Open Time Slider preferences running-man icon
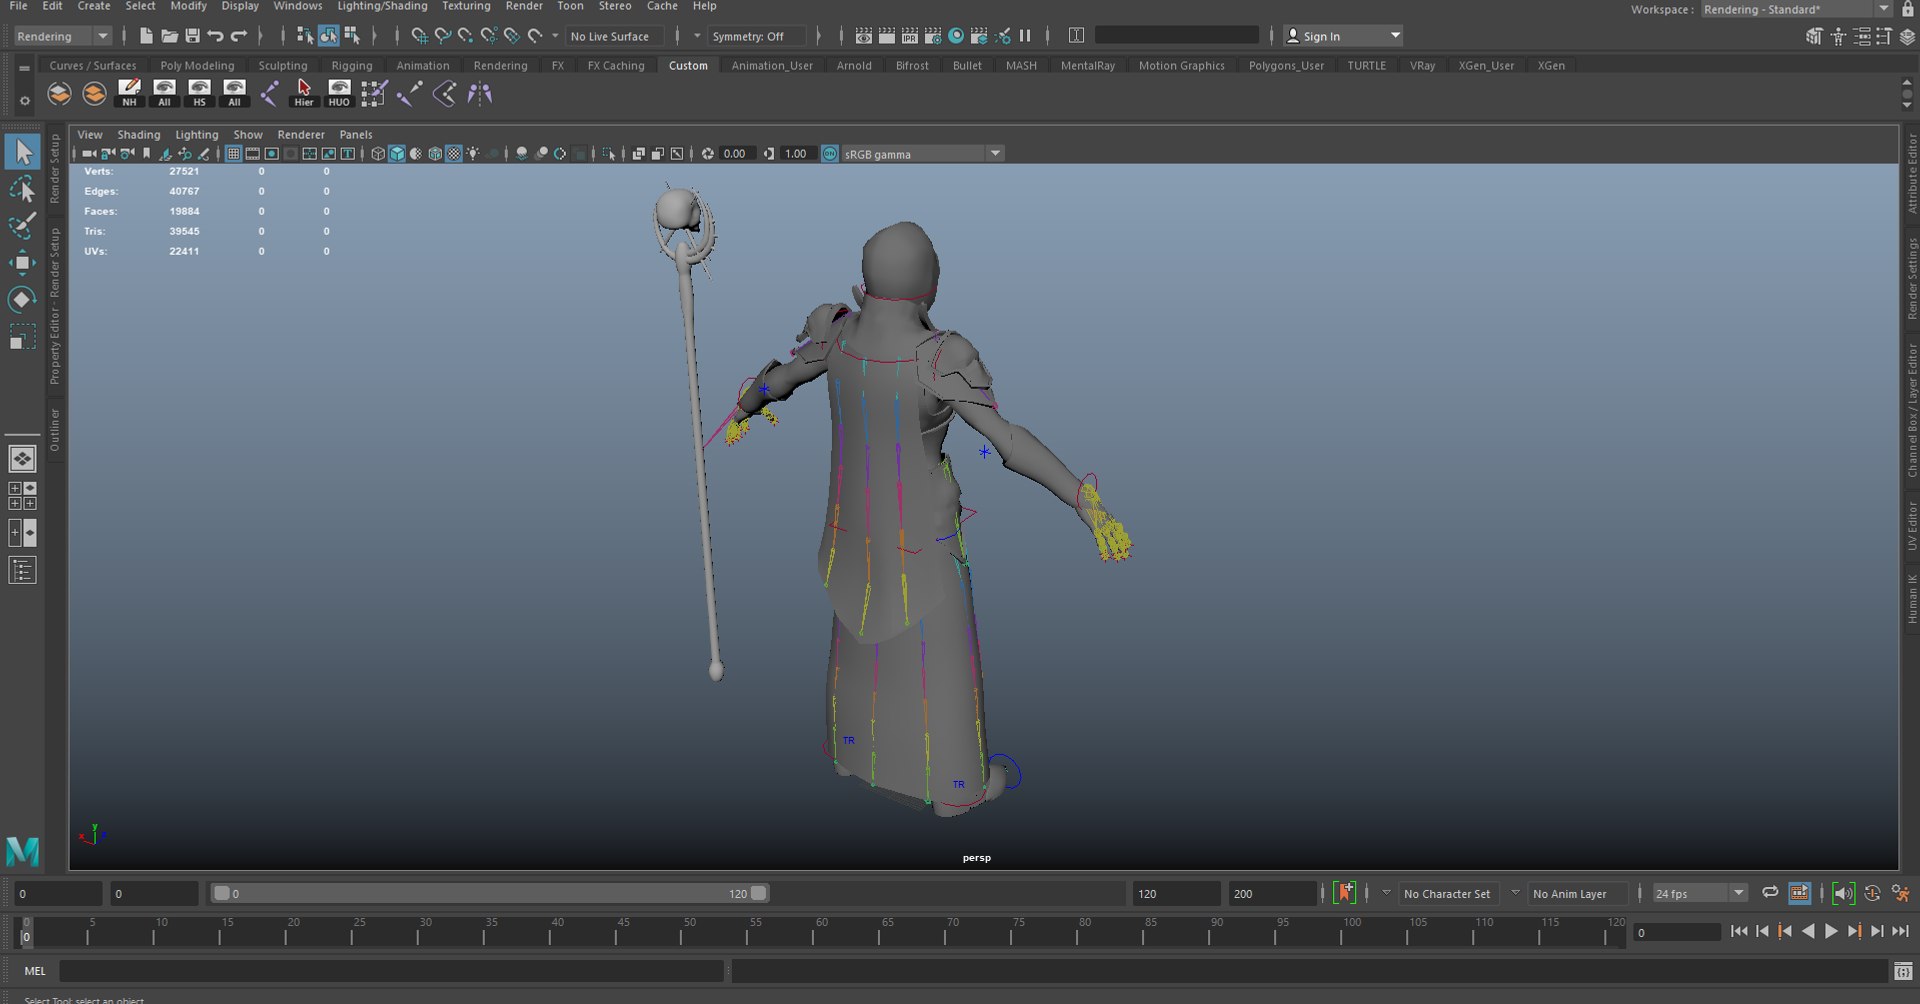 pyautogui.click(x=1901, y=893)
